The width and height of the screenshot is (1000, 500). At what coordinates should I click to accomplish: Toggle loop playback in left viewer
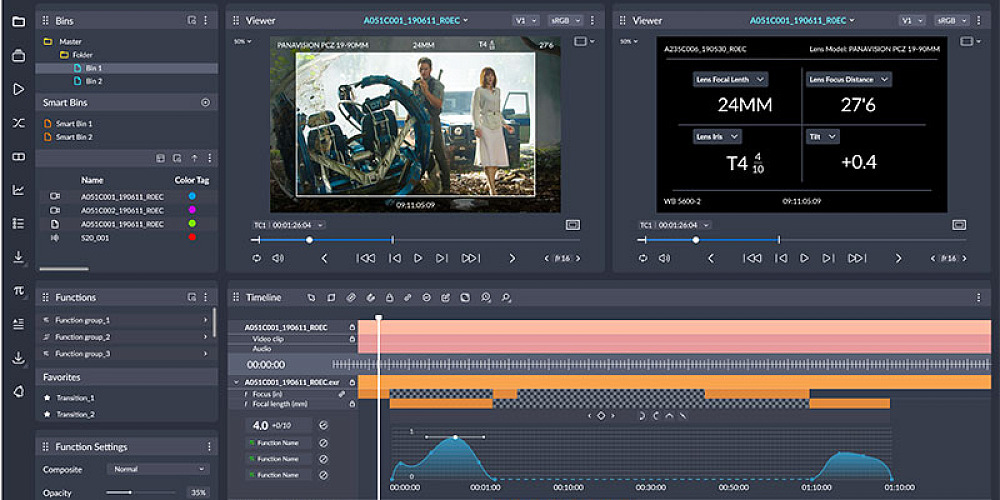pyautogui.click(x=256, y=258)
